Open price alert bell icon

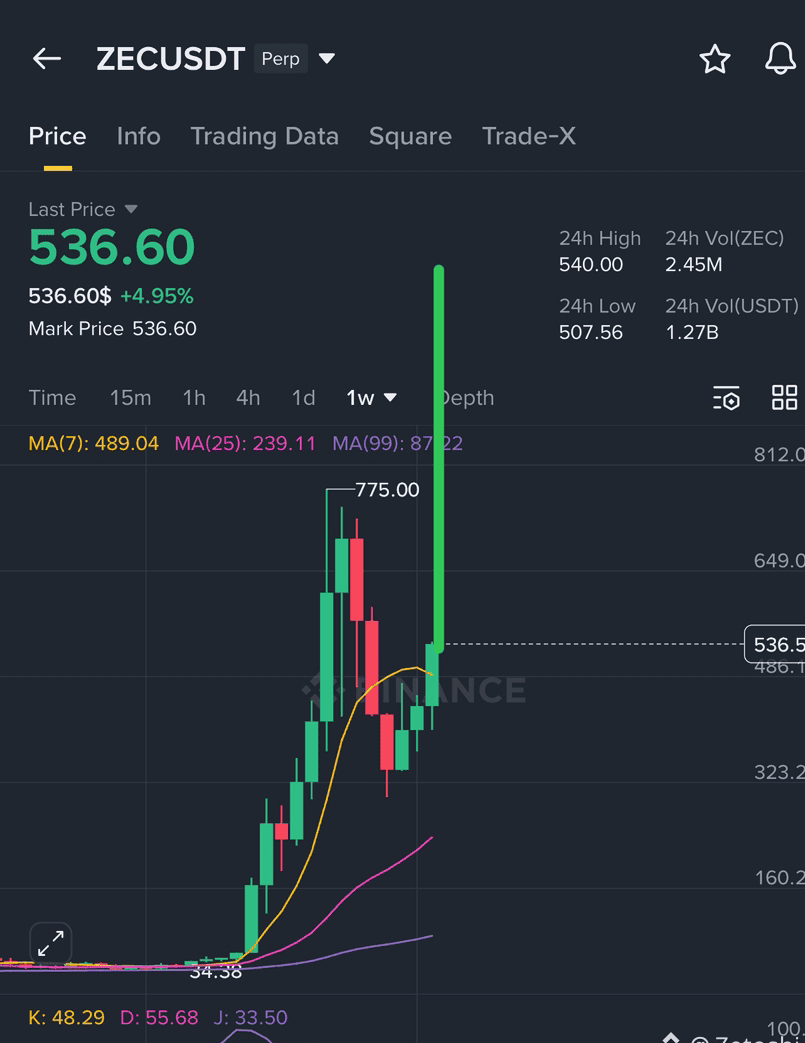point(780,59)
